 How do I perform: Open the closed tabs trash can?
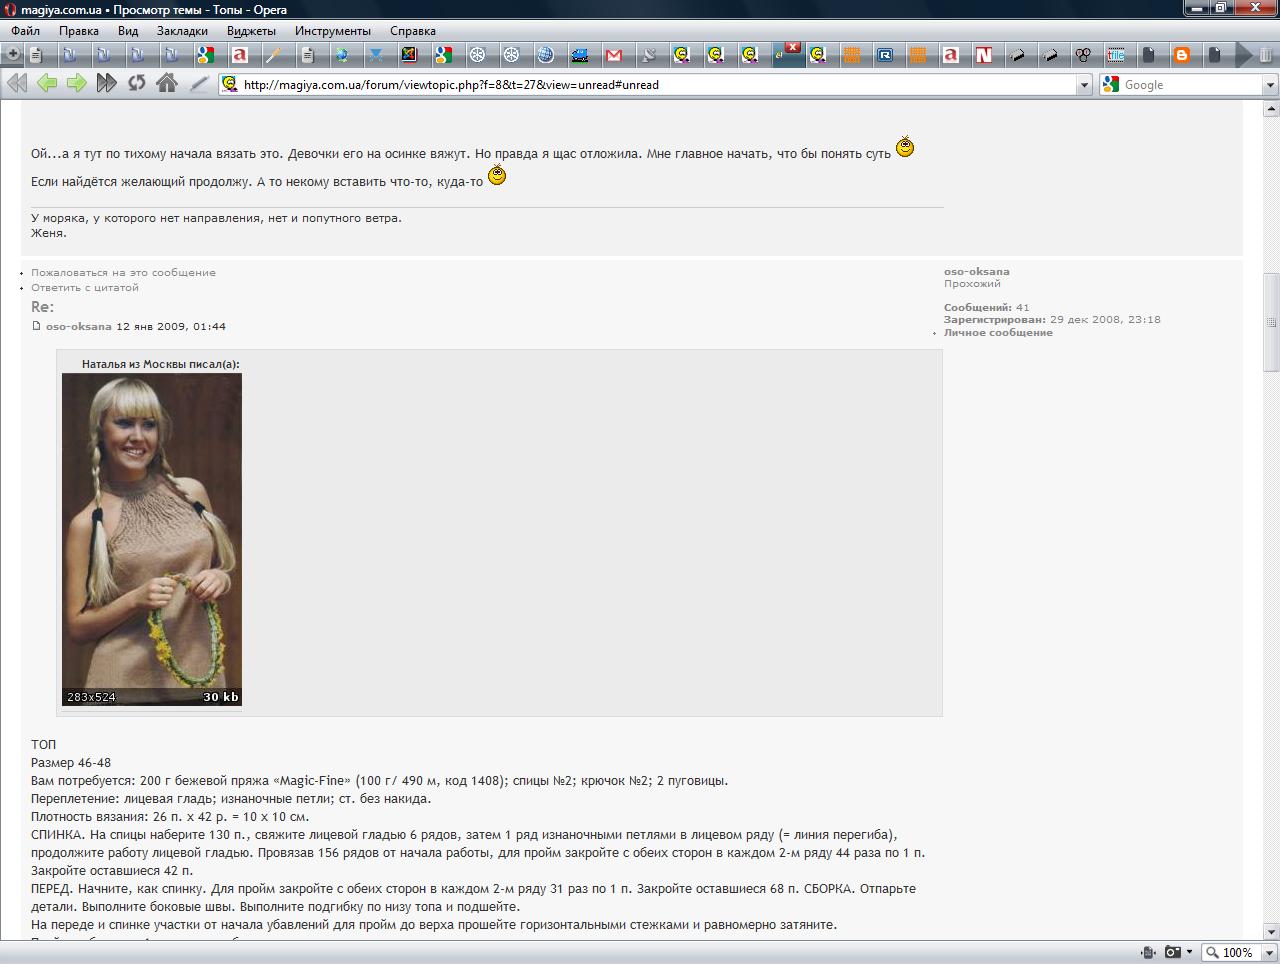pyautogui.click(x=1266, y=55)
